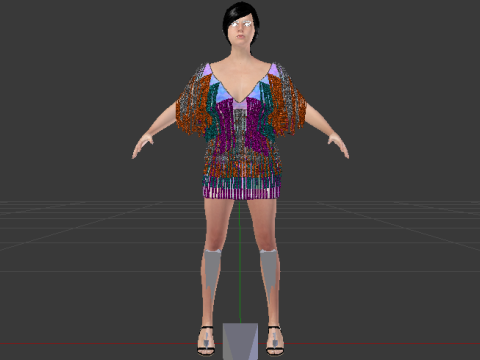This screenshot has width=480, height=360.
Task: Click the green vertical axis line
Action: (x=239, y=262)
